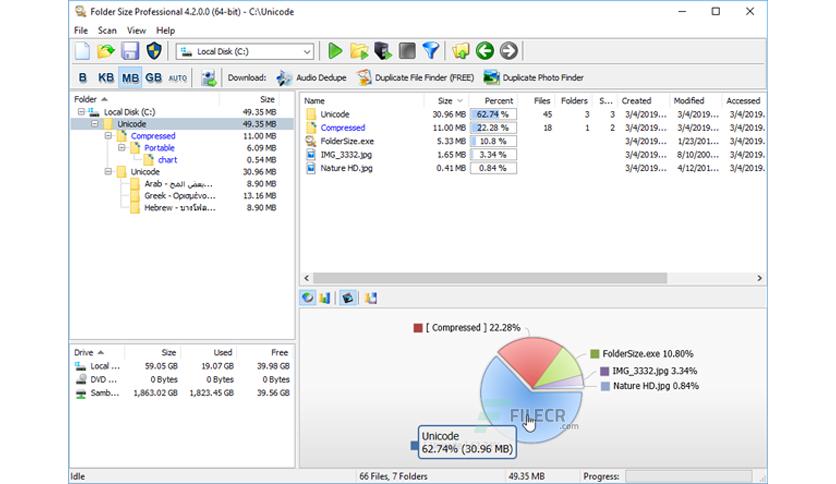The height and width of the screenshot is (484, 836).
Task: Select the Greek folder in the tree
Action: (180, 196)
